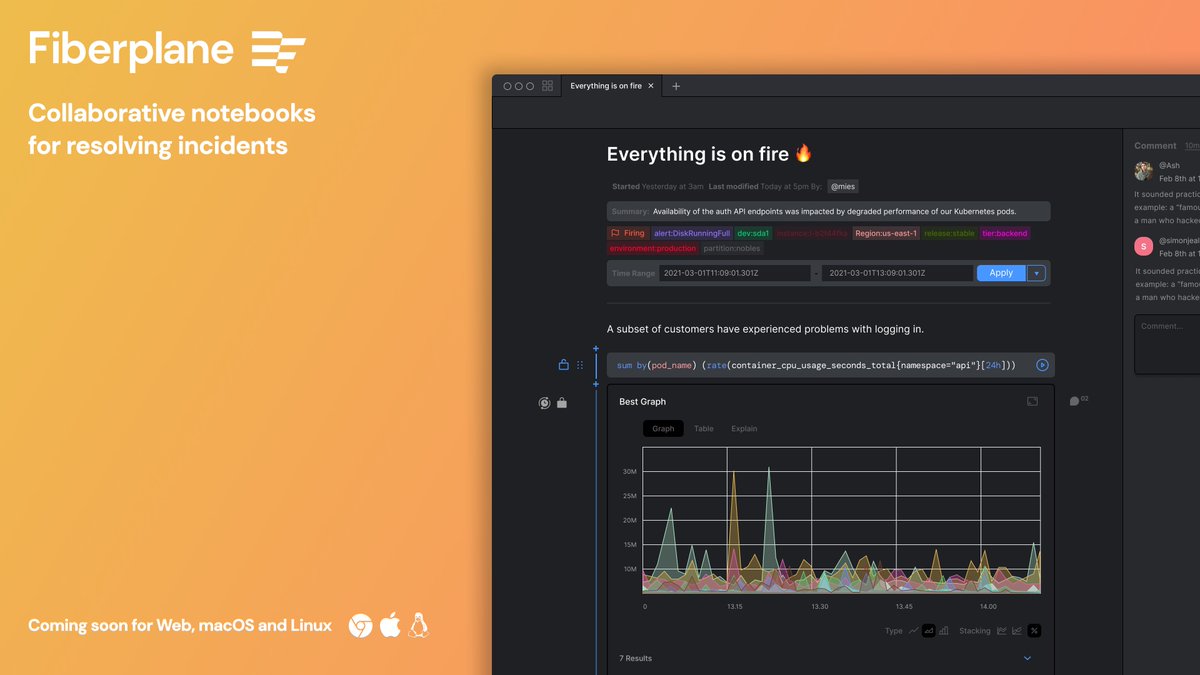Open the dropdown next to Apply
The image size is (1200, 675).
tap(1037, 273)
